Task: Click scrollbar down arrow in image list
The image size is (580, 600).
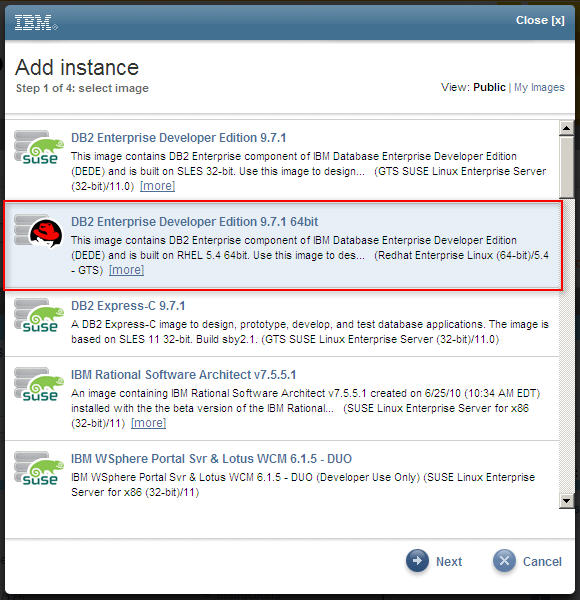Action: point(566,501)
